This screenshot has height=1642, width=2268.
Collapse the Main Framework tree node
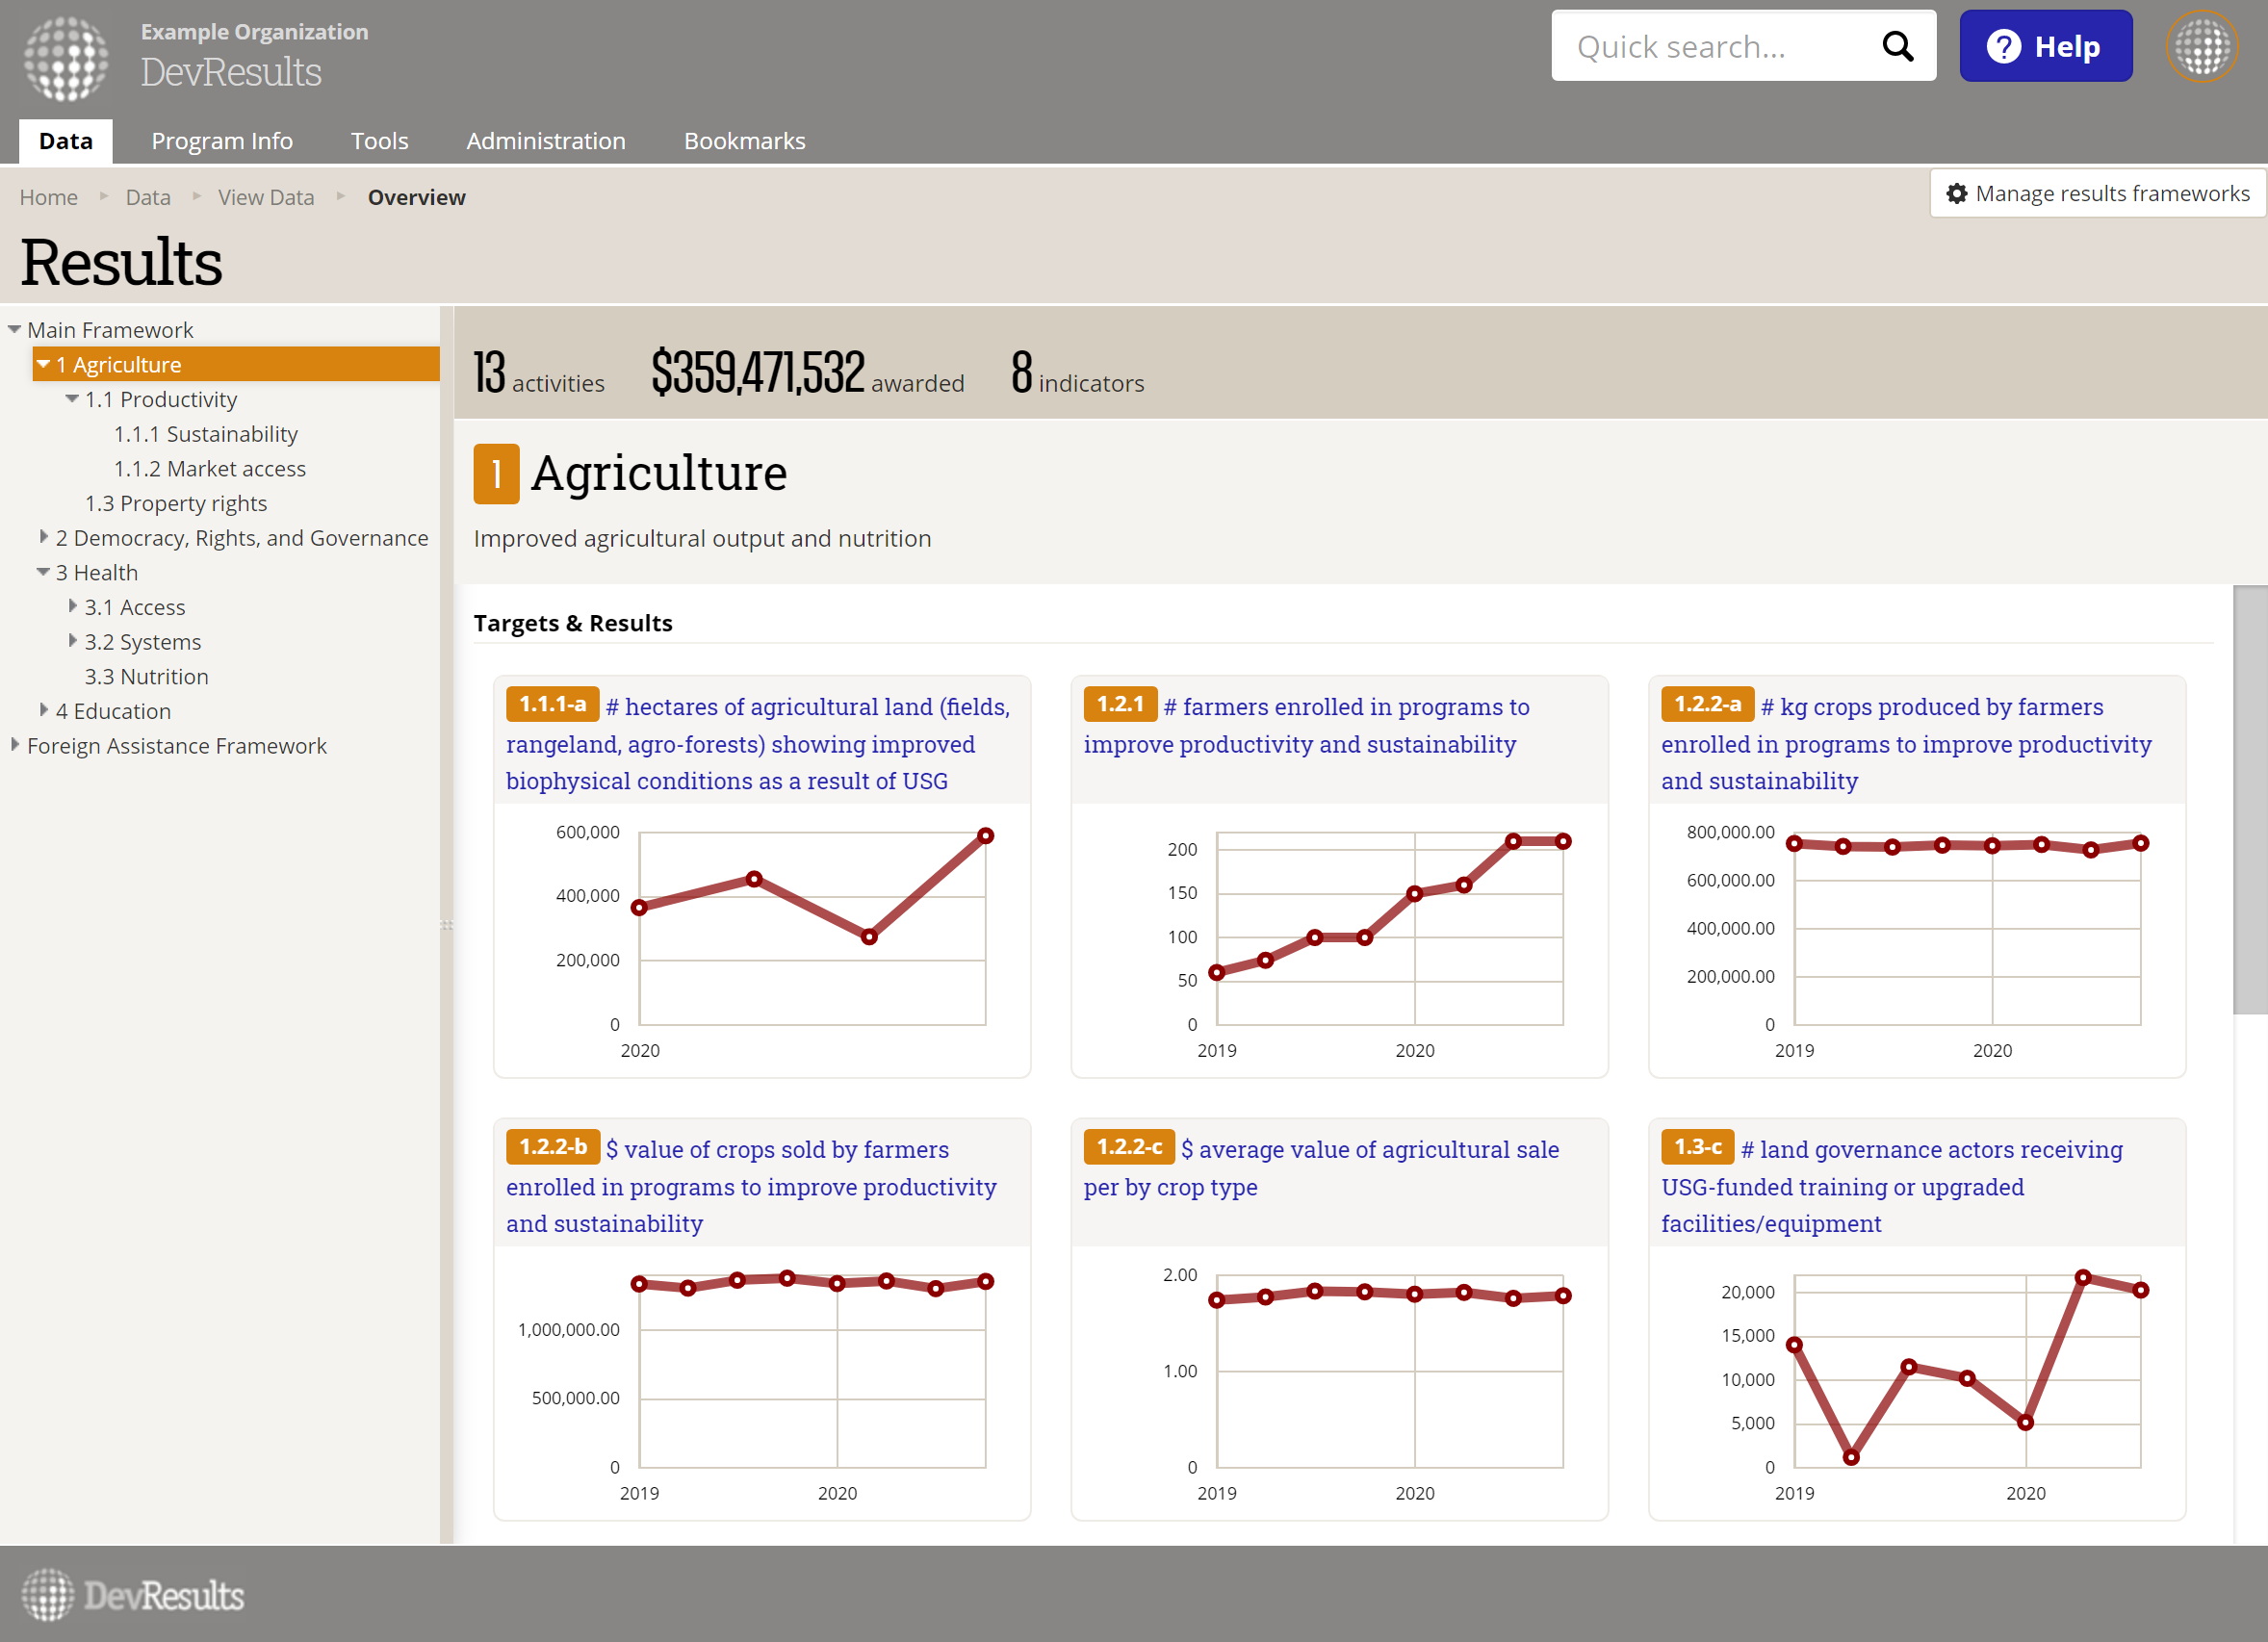[15, 329]
